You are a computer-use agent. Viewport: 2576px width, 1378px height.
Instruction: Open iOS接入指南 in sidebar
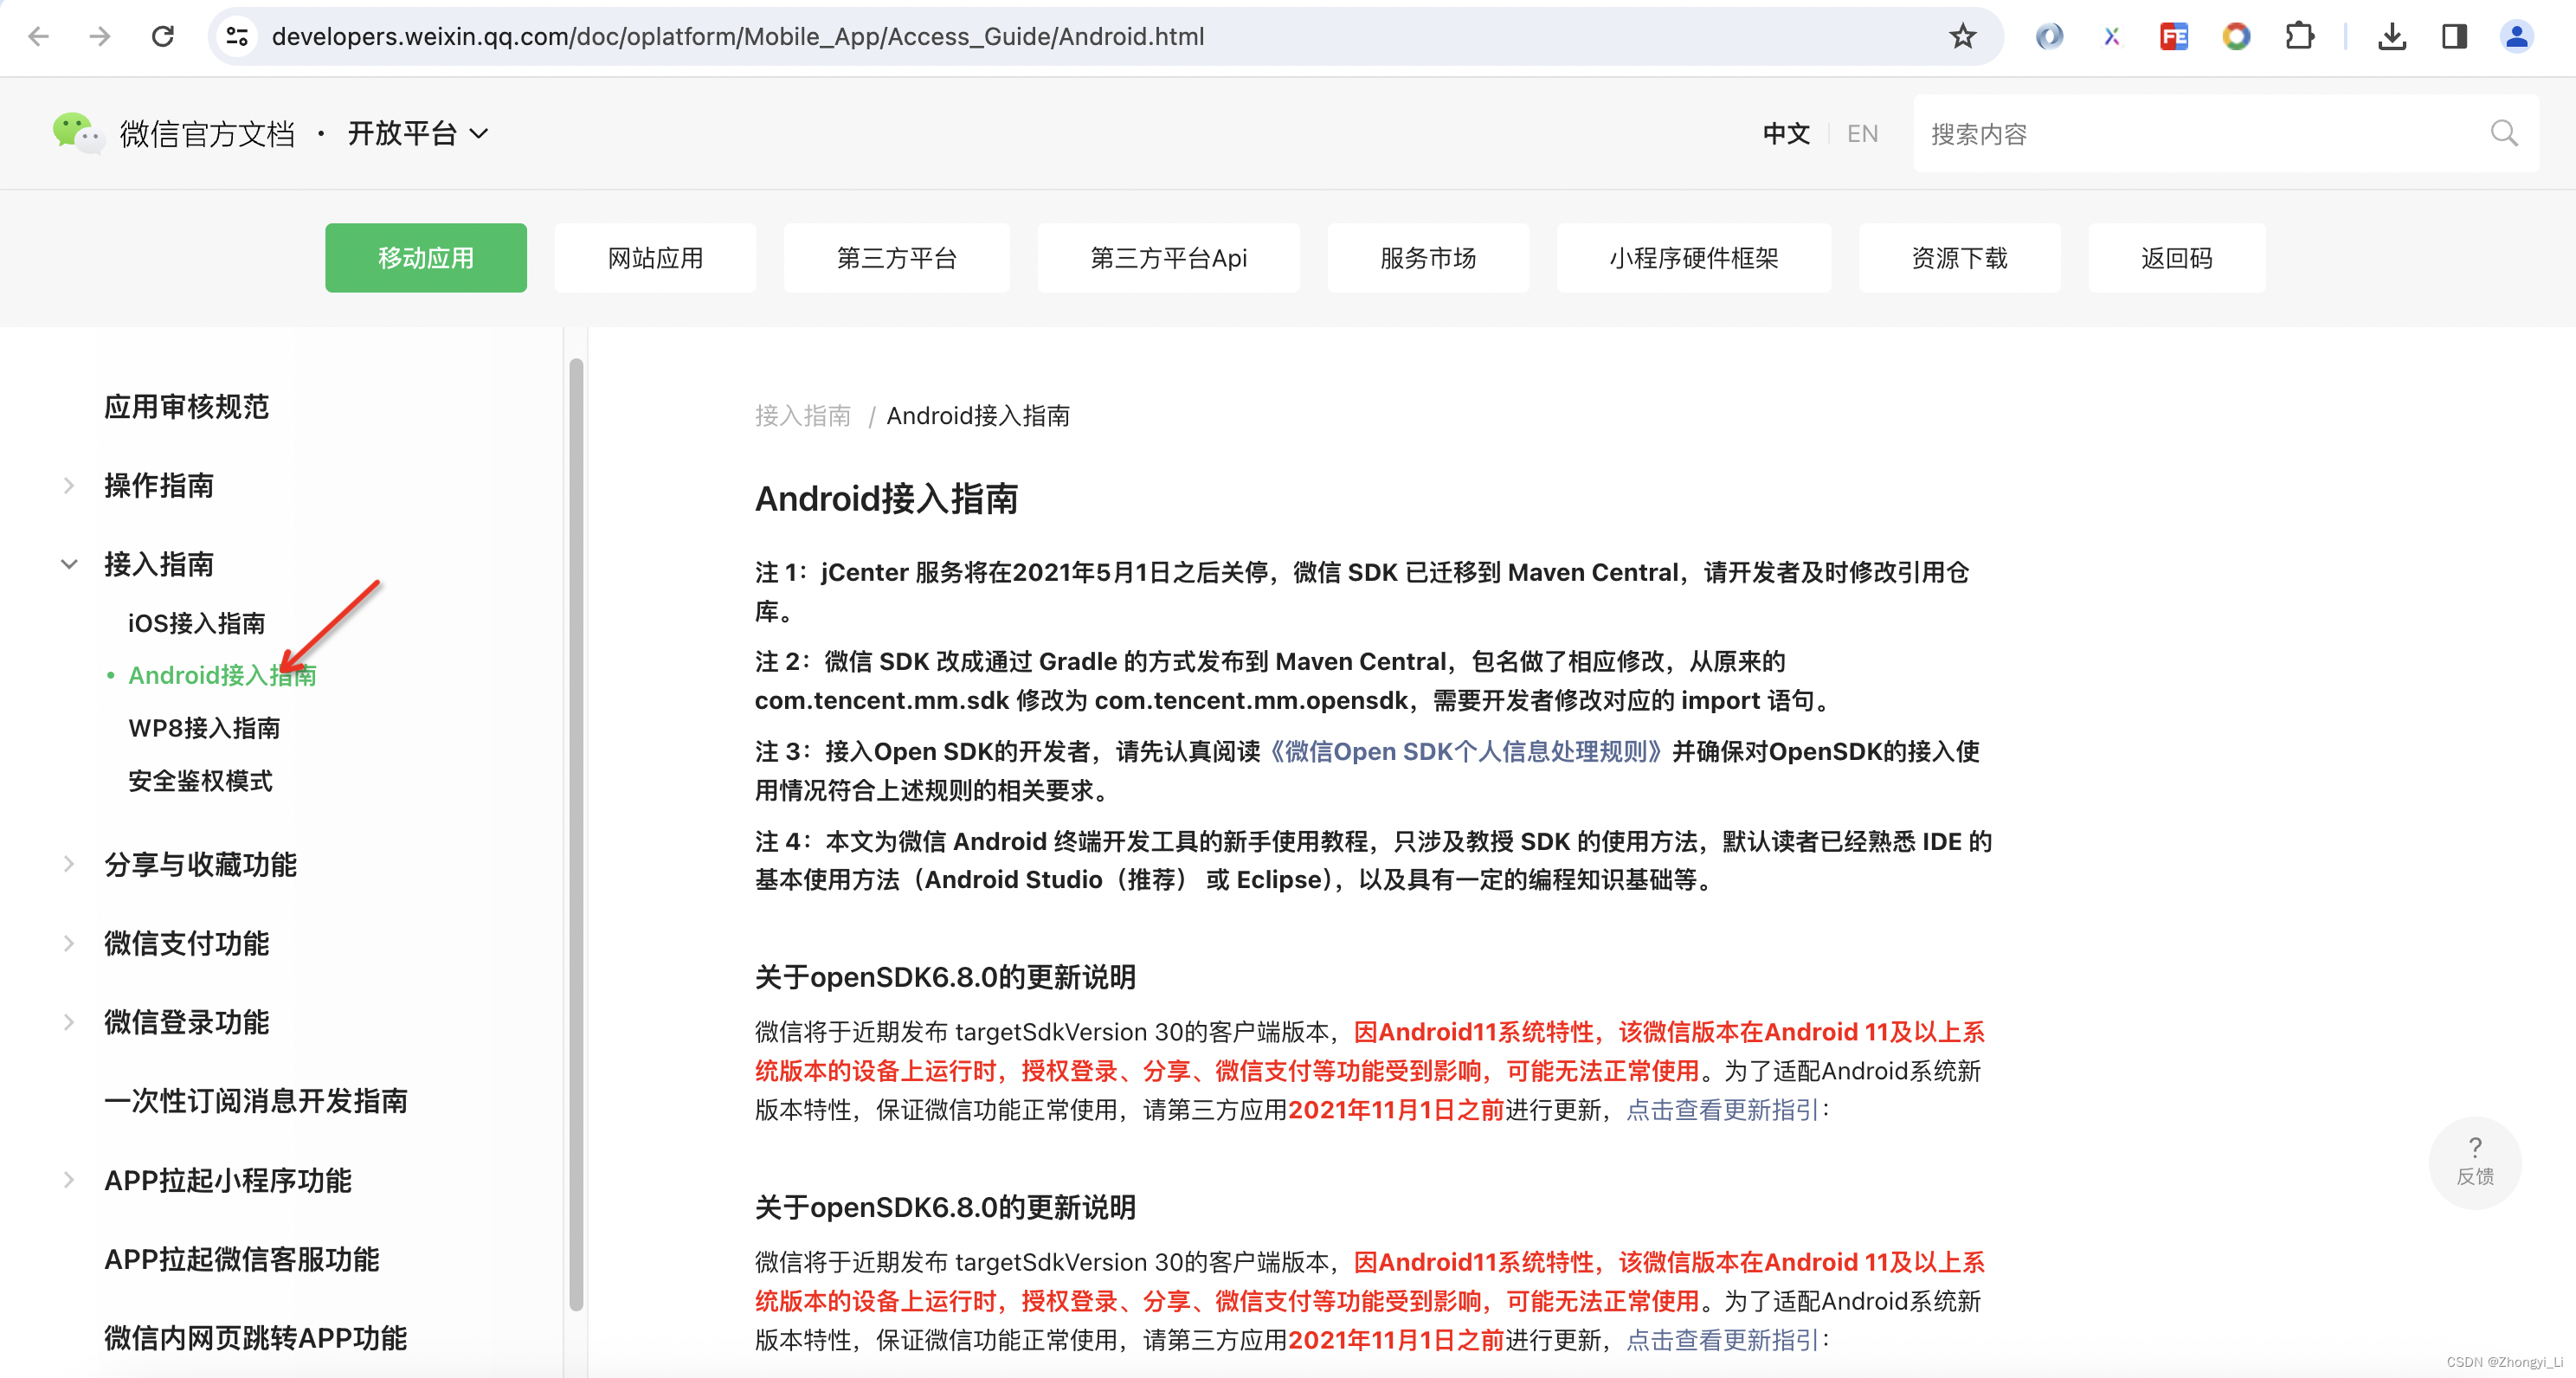[x=196, y=623]
